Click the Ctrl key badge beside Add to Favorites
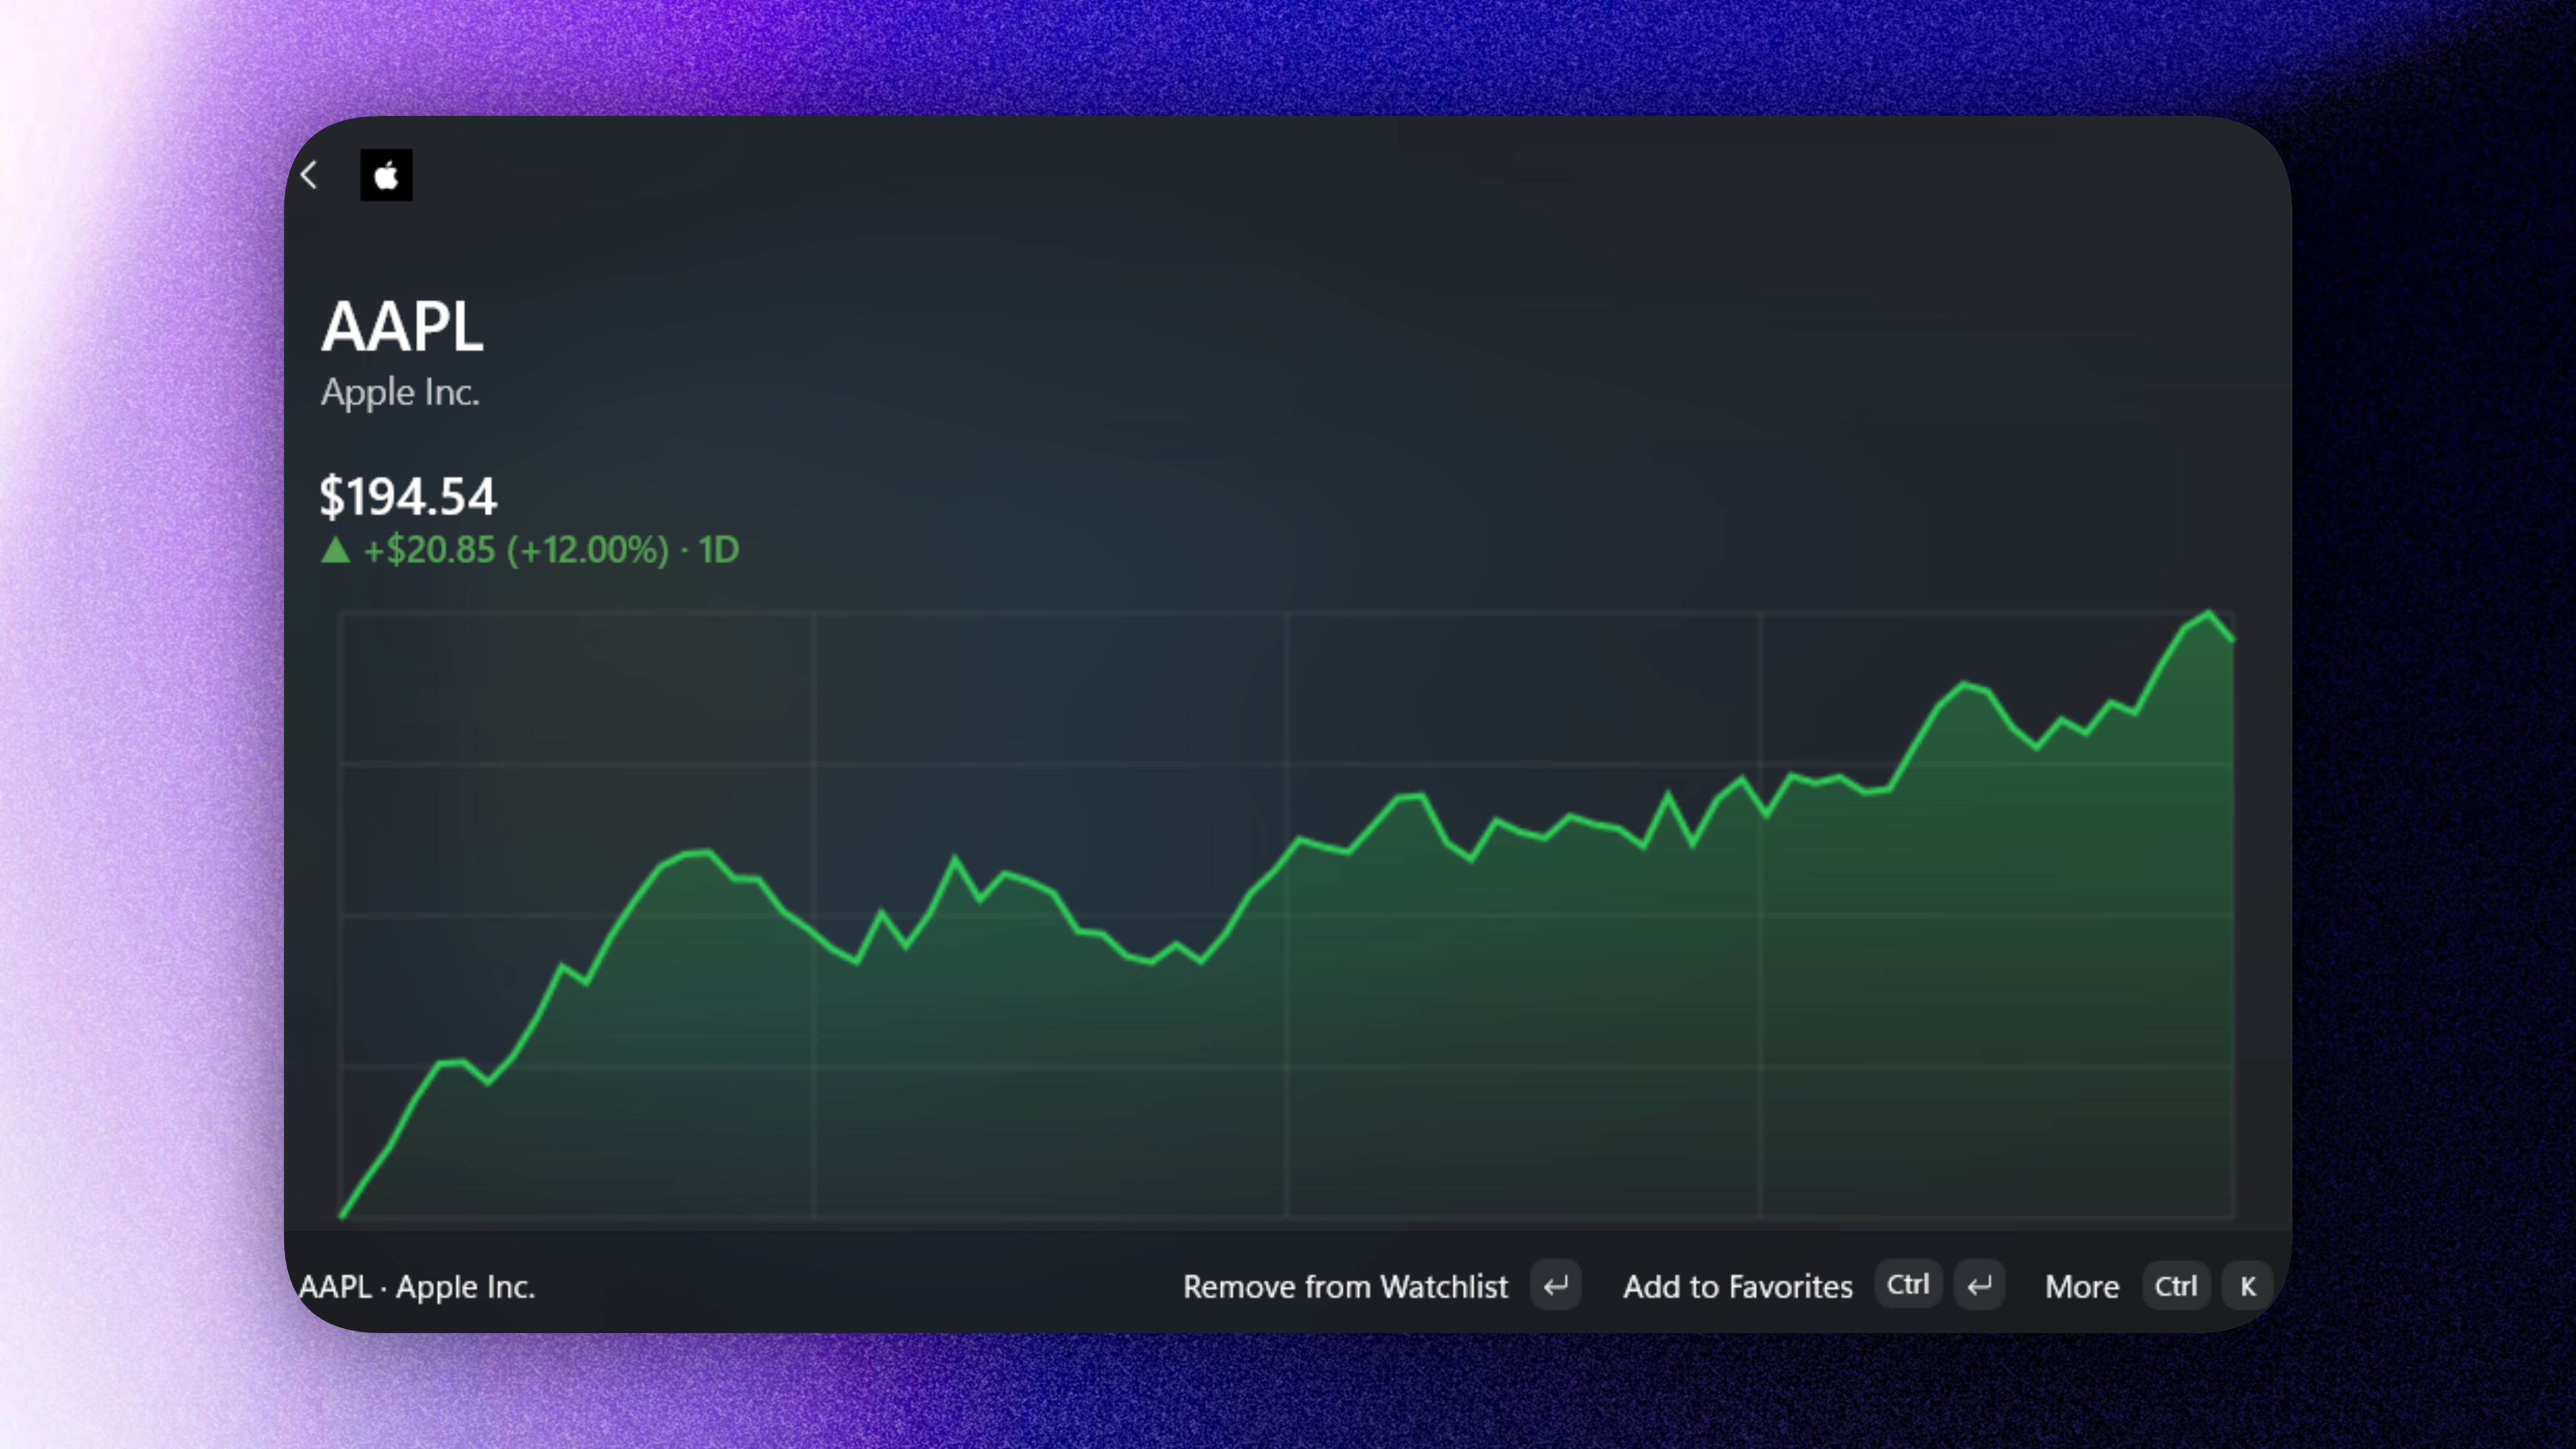The height and width of the screenshot is (1449, 2576). [1907, 1285]
